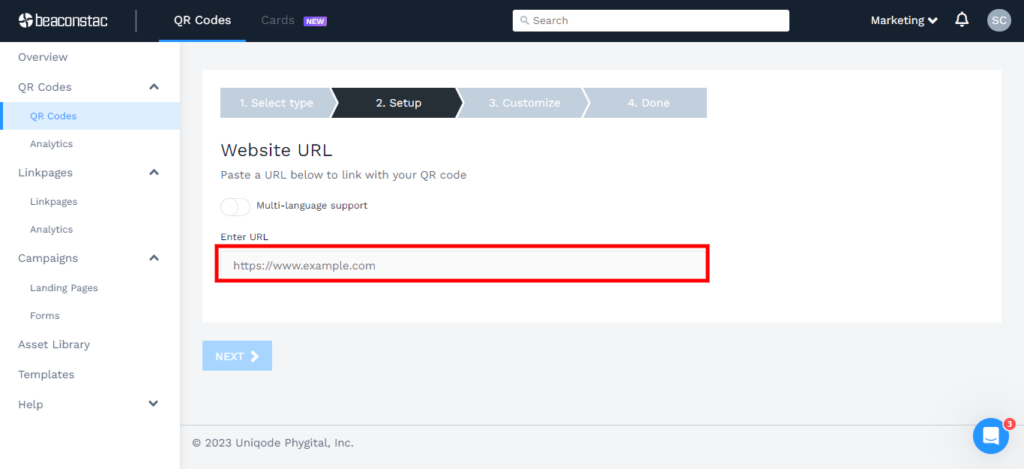Open the chat support bubble

tap(991, 436)
